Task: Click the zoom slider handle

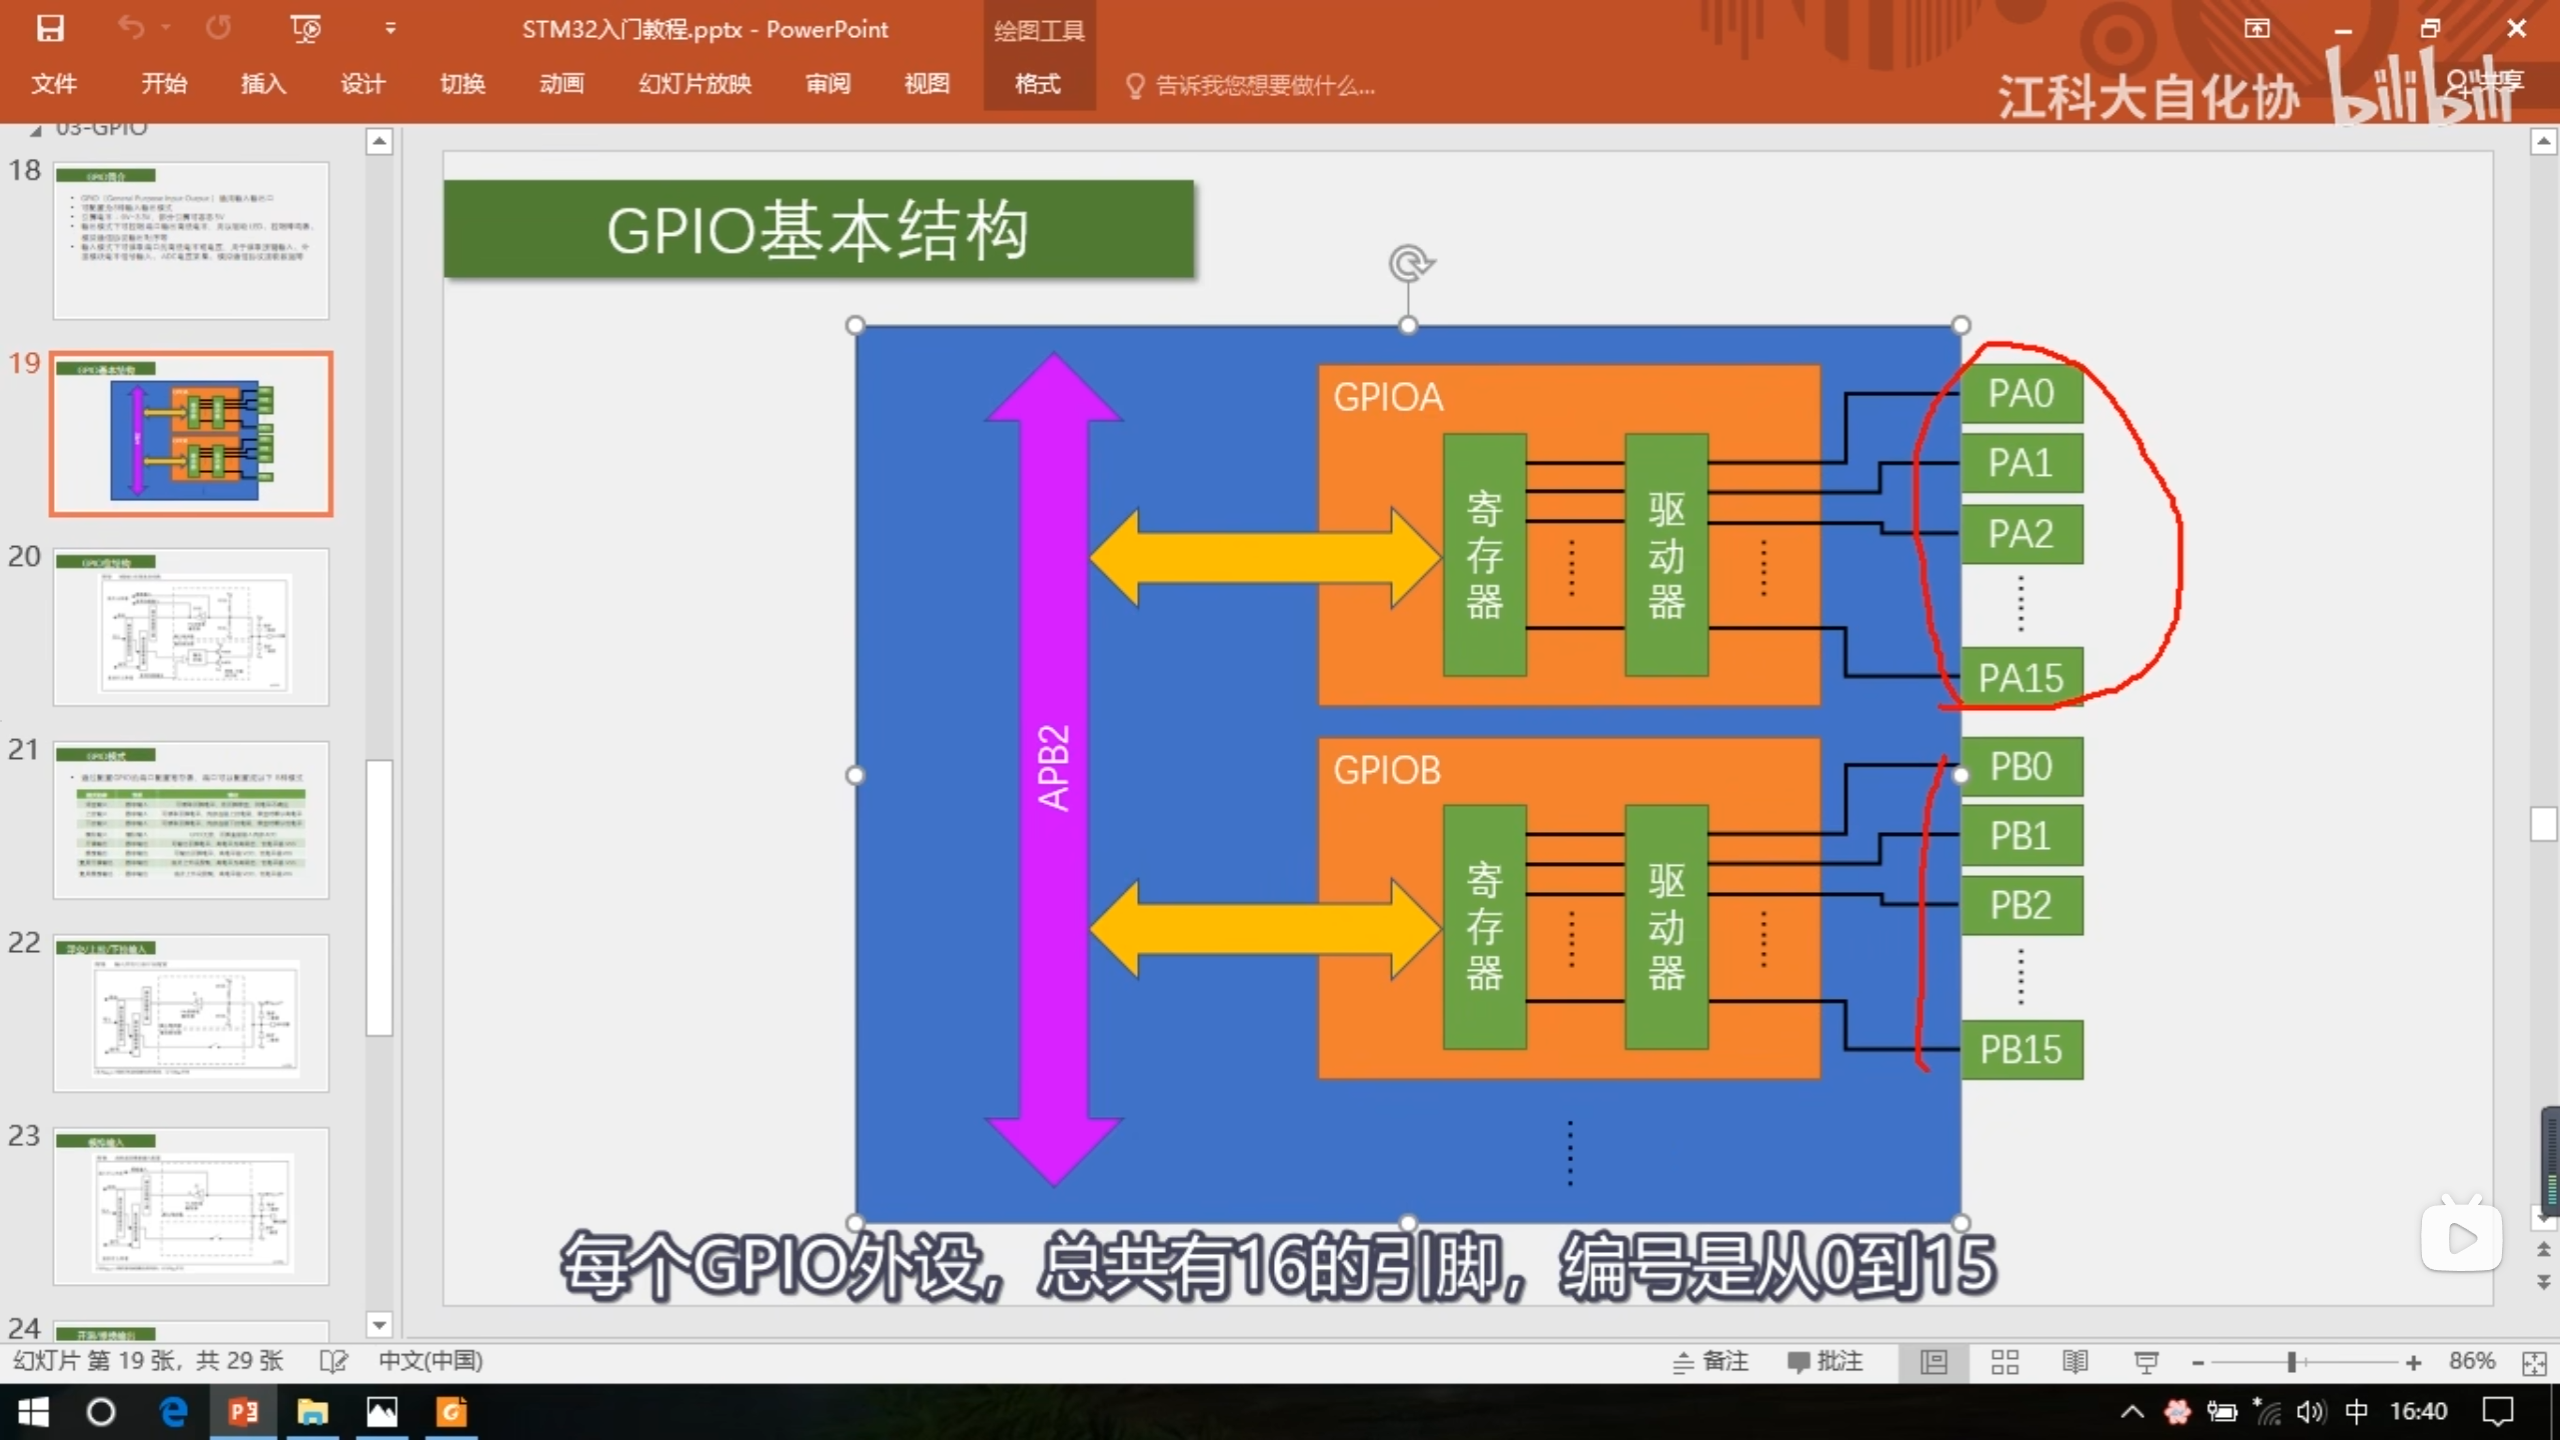Action: pyautogui.click(x=2291, y=1362)
